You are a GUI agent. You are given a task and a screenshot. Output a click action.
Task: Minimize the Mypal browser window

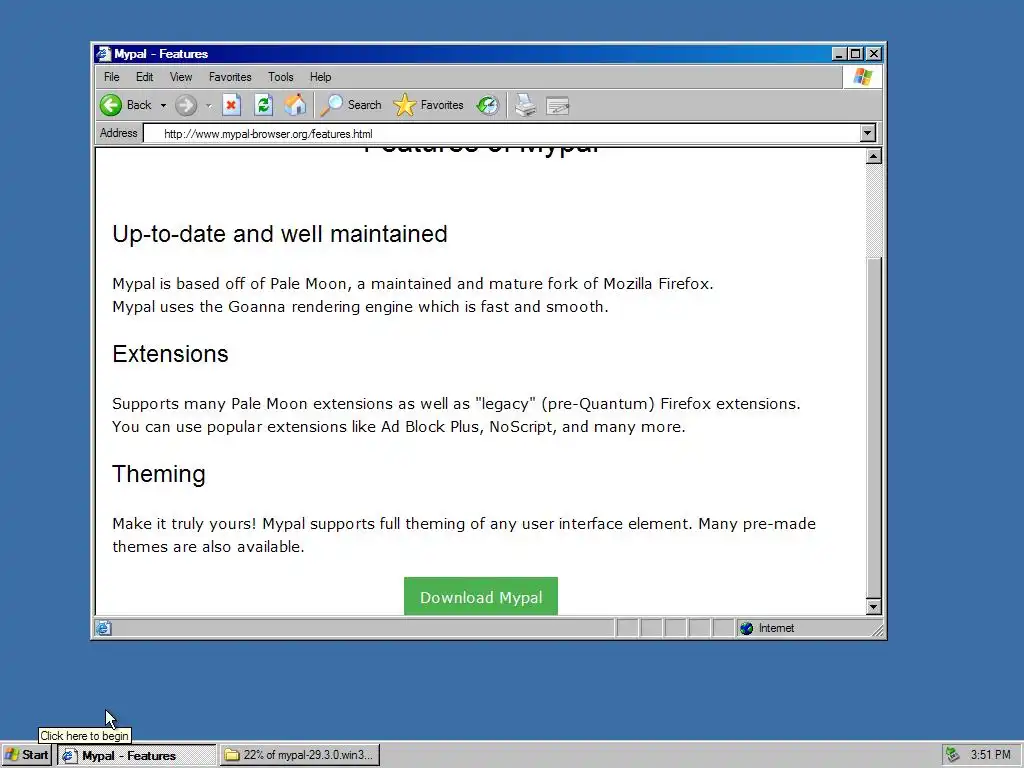pyautogui.click(x=840, y=54)
